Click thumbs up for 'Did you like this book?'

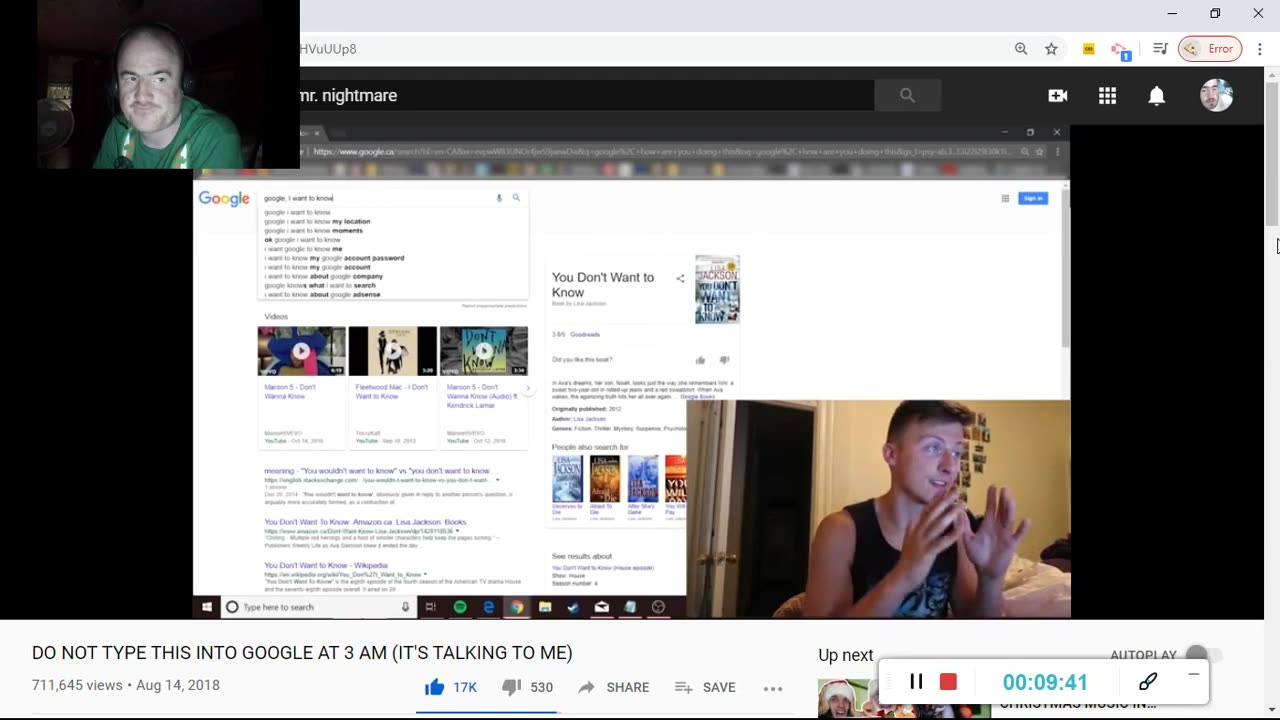tap(700, 360)
